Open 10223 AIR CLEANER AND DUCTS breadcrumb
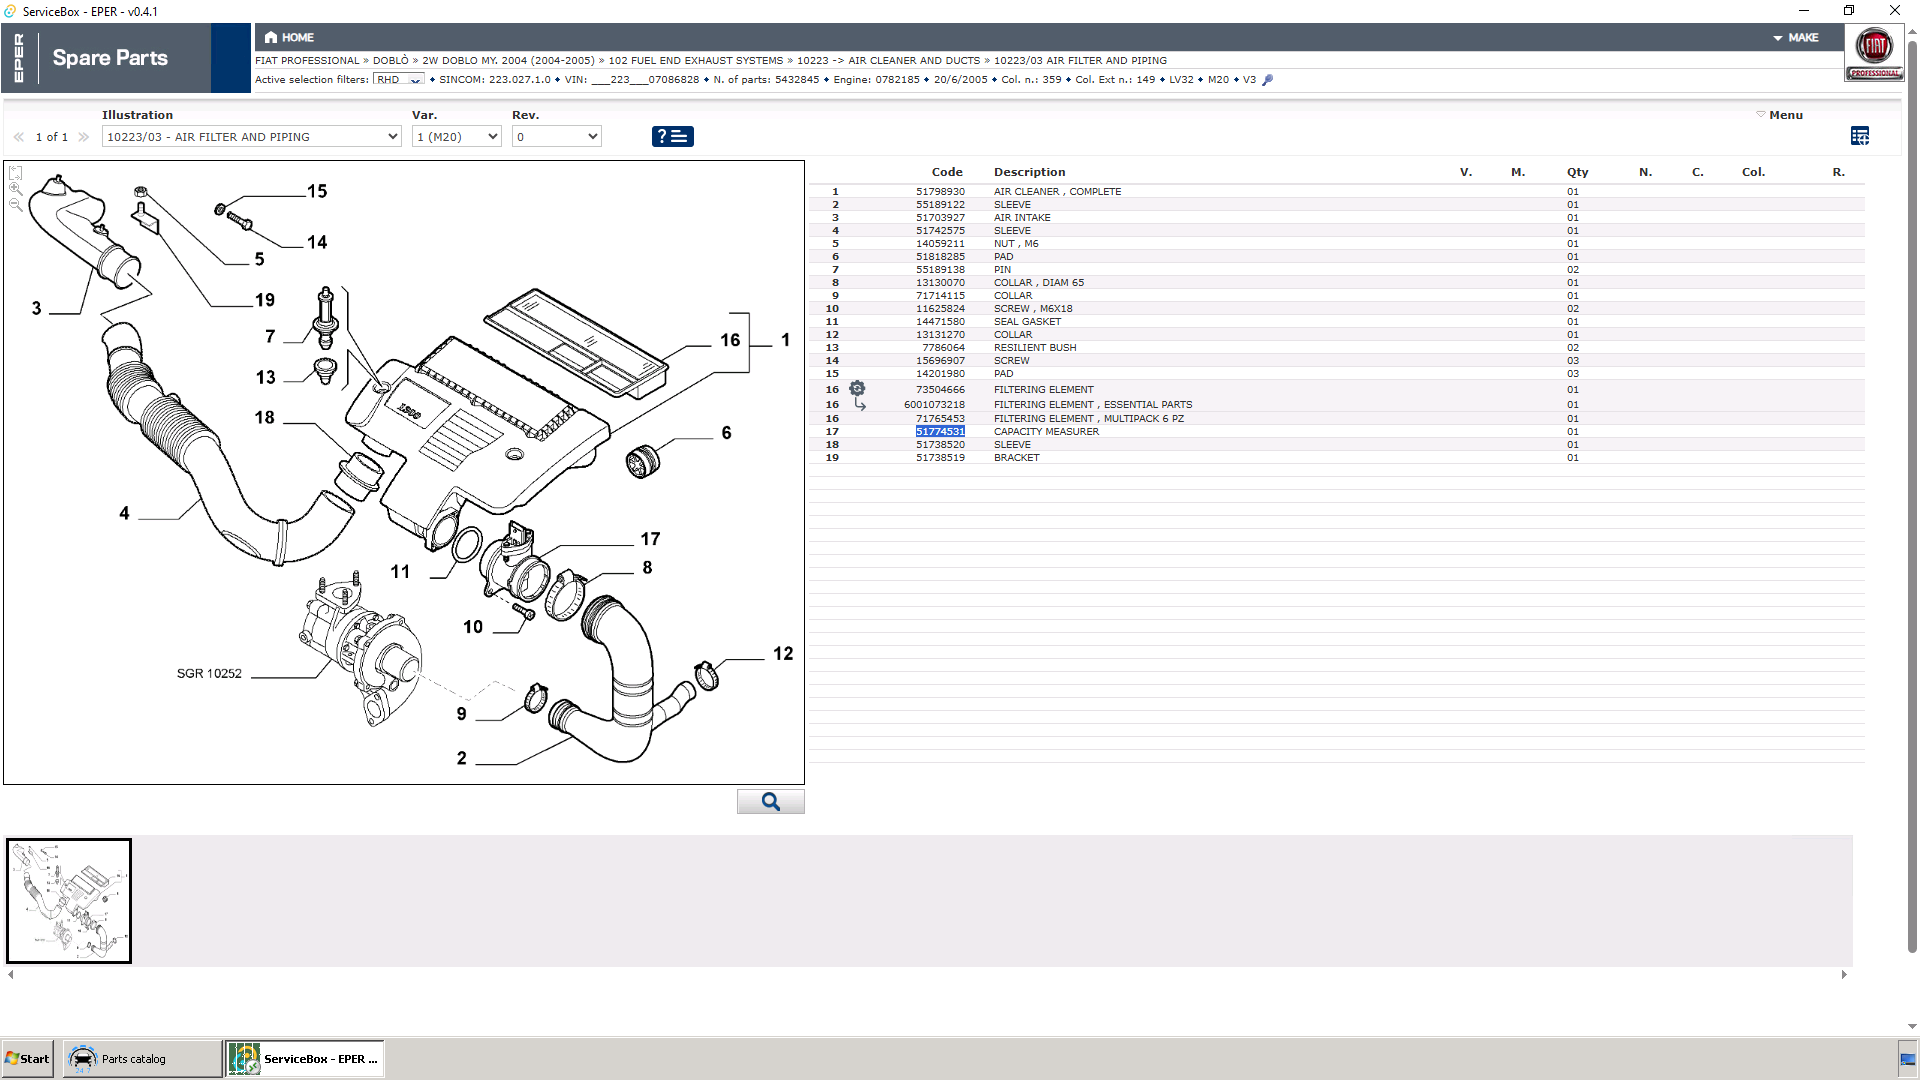The height and width of the screenshot is (1080, 1920). [x=889, y=61]
